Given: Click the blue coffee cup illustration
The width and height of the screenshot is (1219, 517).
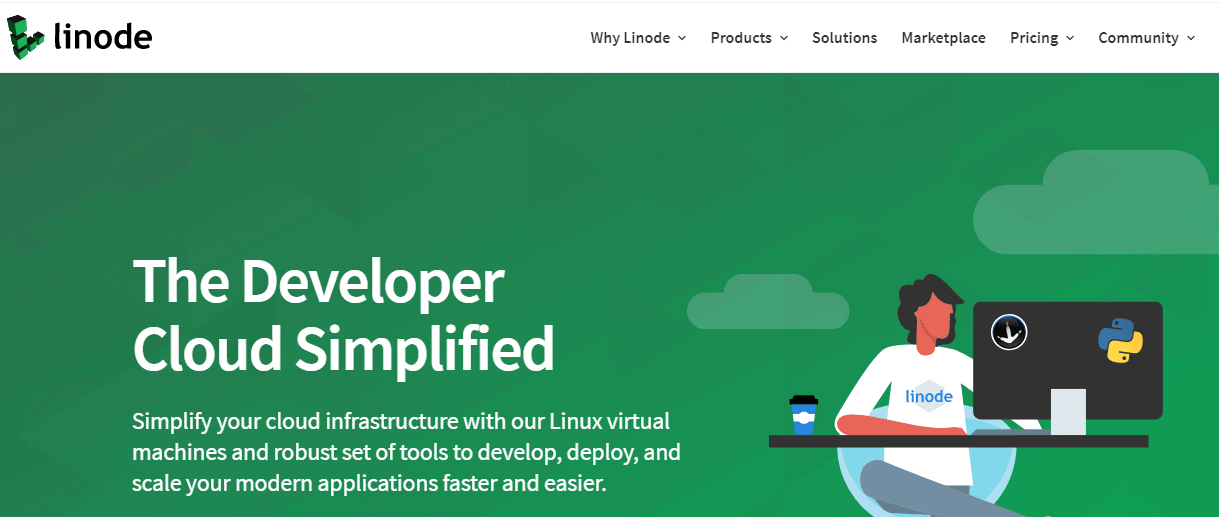Looking at the screenshot, I should 803,414.
